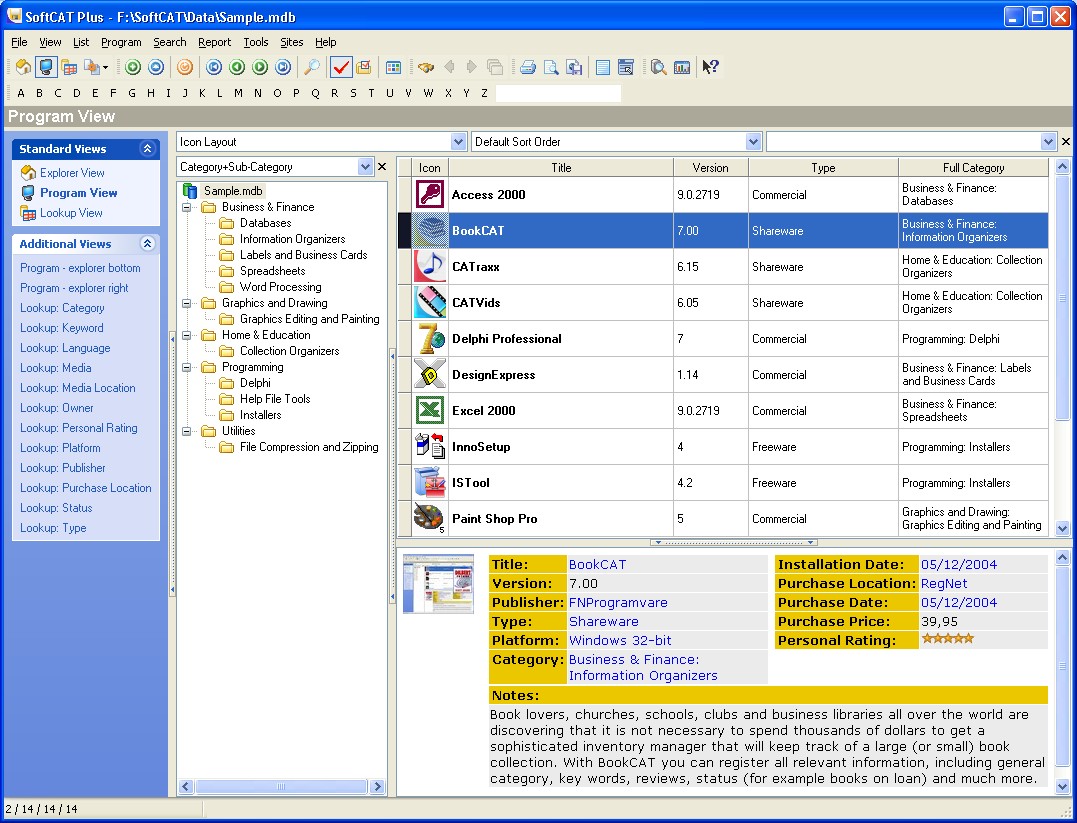Select the Paint Shop Pro row
1077x823 pixels.
pos(723,519)
